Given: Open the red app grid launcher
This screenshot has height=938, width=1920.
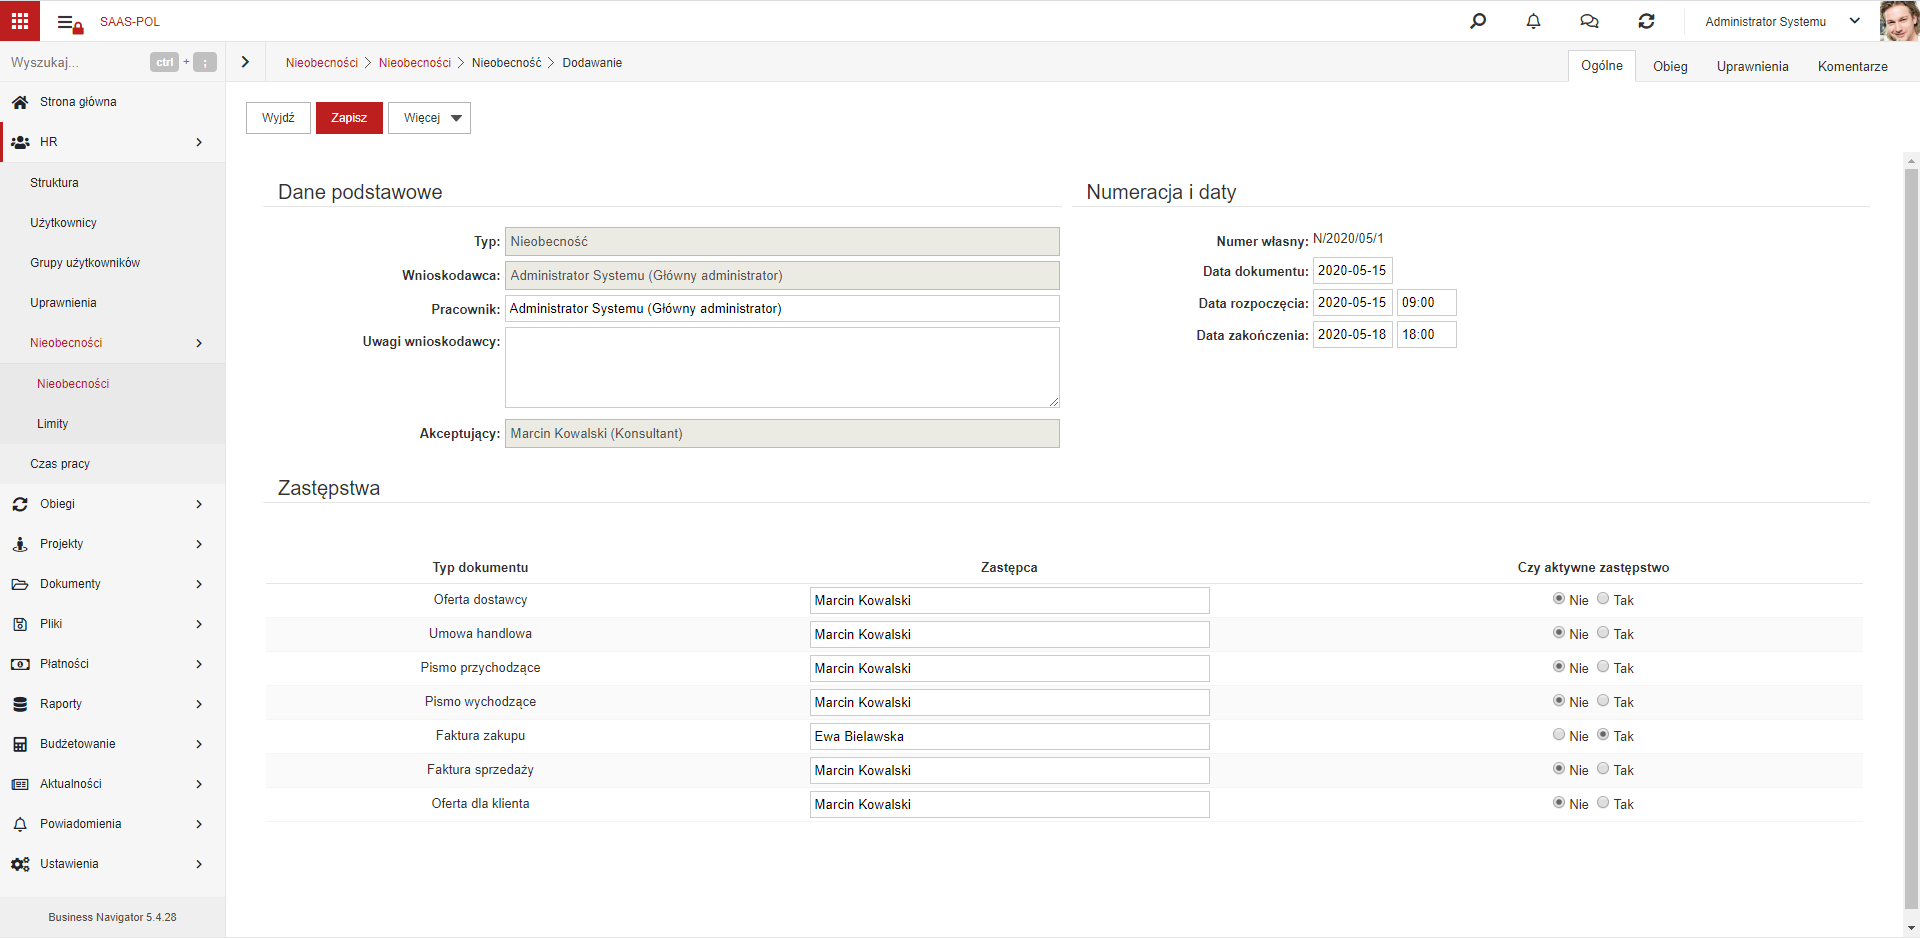Looking at the screenshot, I should pyautogui.click(x=20, y=21).
